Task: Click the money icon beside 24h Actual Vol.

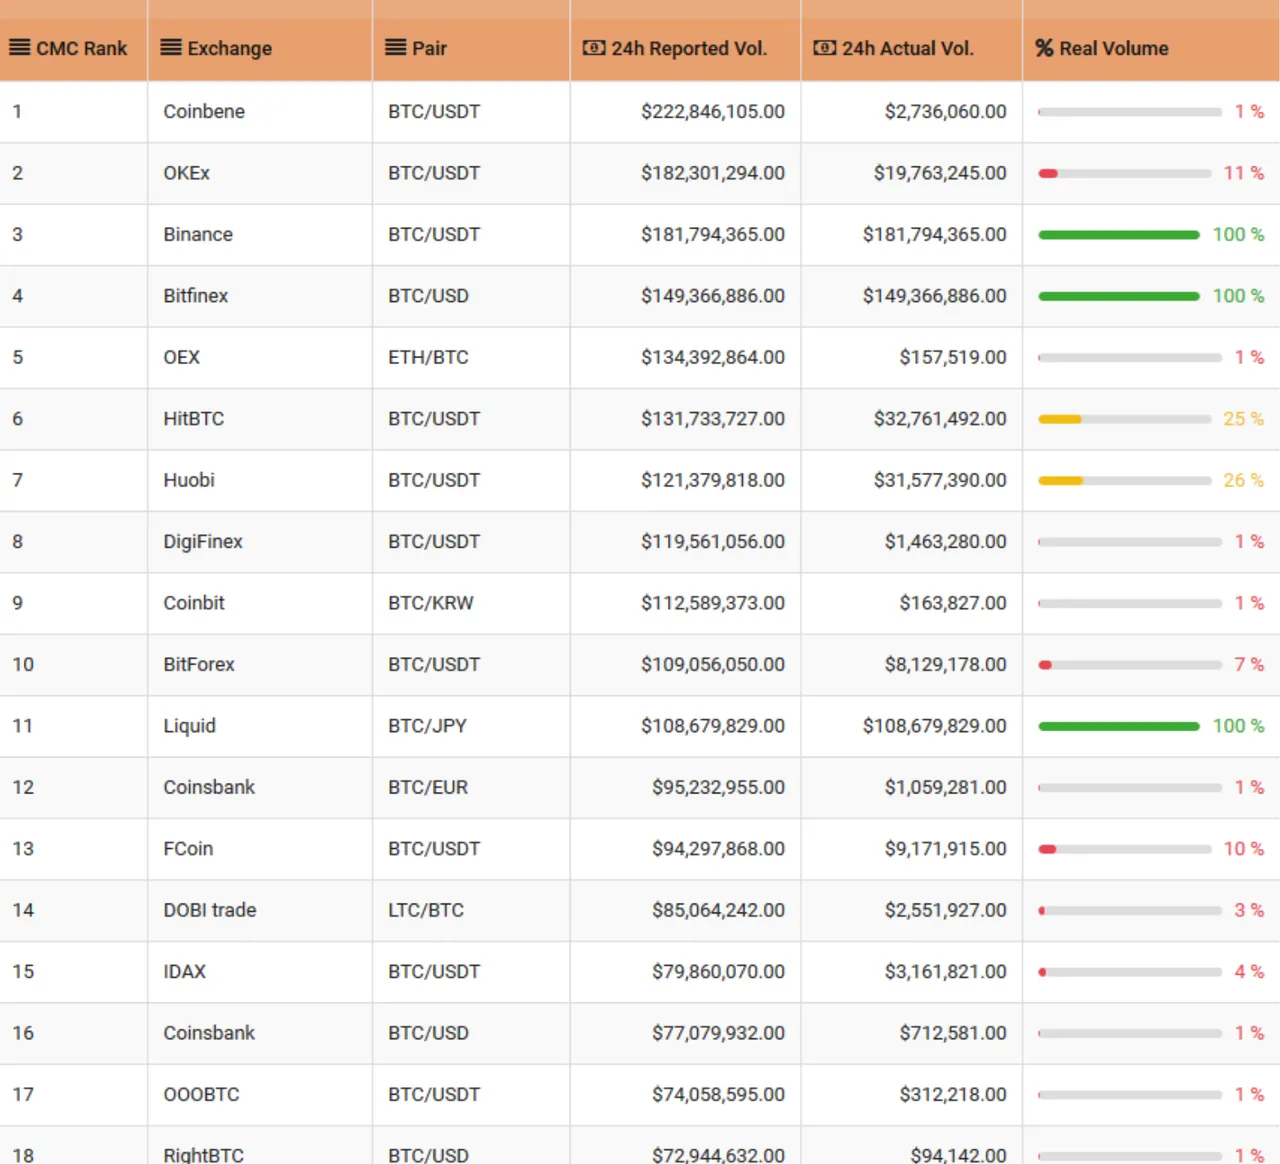Action: click(x=825, y=48)
